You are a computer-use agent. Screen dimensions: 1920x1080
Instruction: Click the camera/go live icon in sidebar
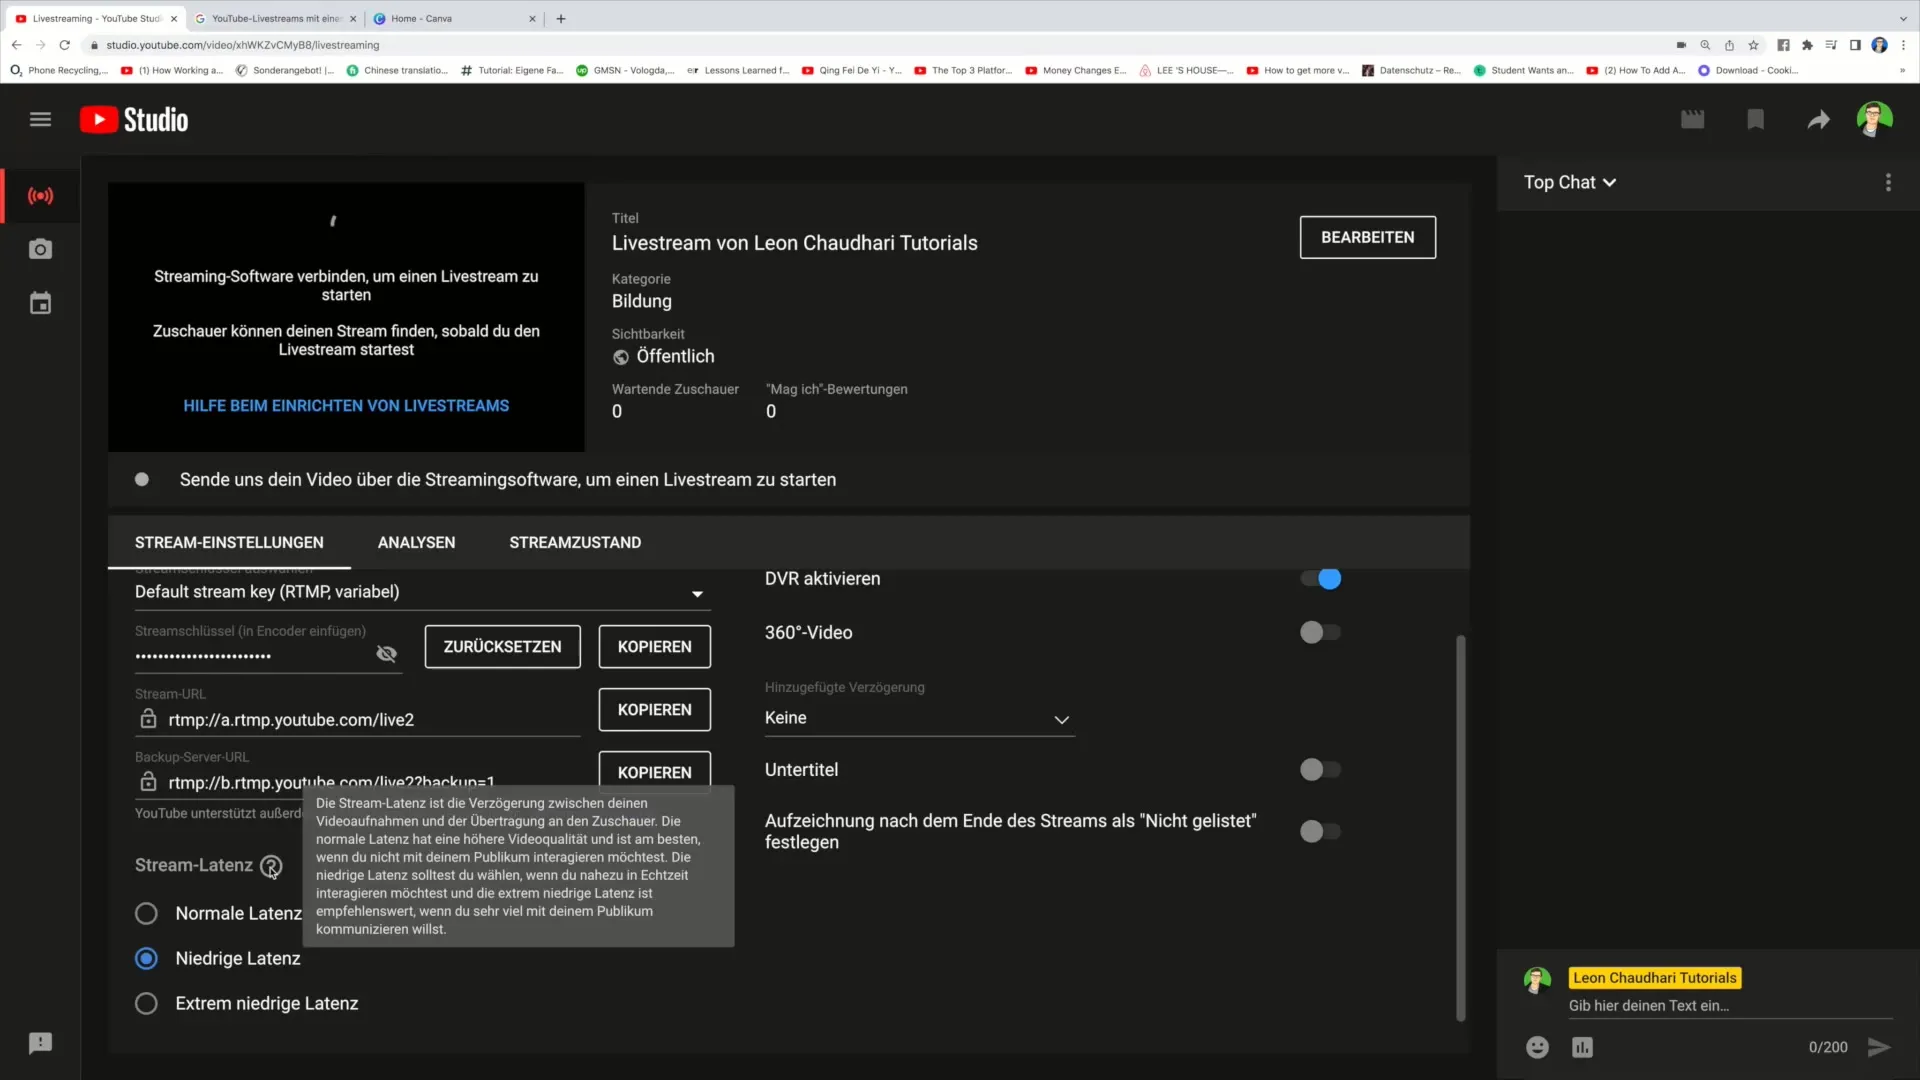[40, 249]
